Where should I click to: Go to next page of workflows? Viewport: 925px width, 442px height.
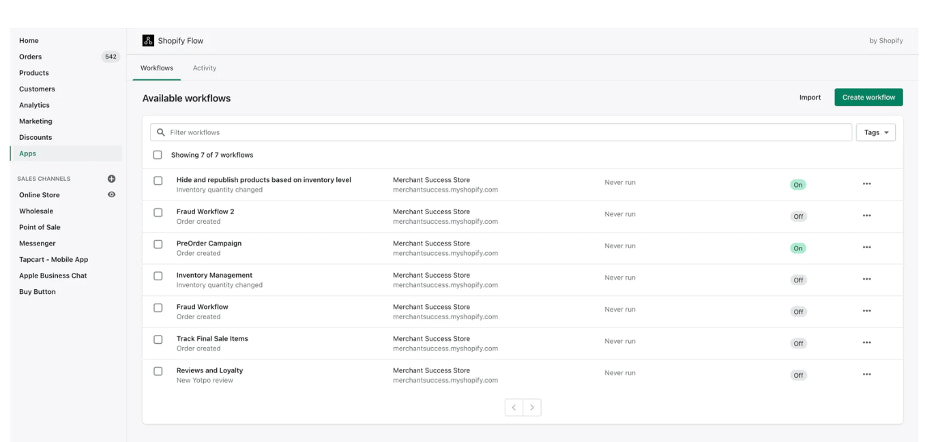pyautogui.click(x=532, y=407)
